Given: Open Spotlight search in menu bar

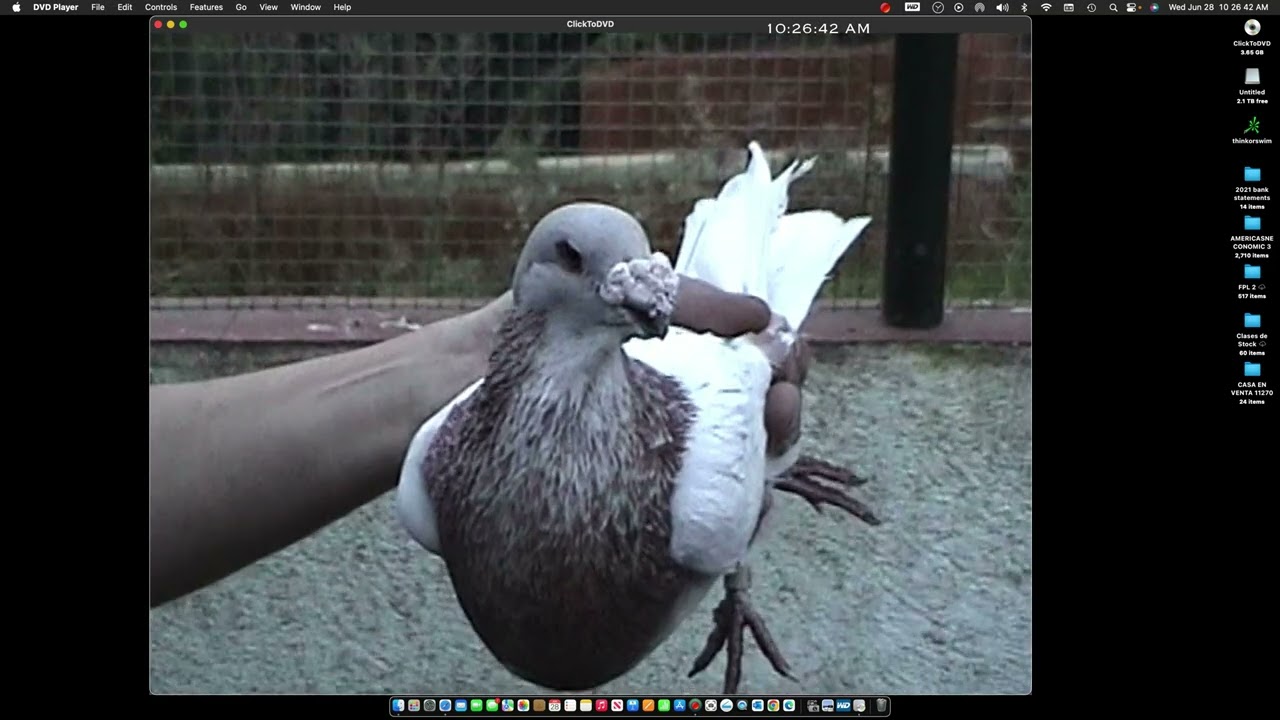Looking at the screenshot, I should [1113, 7].
